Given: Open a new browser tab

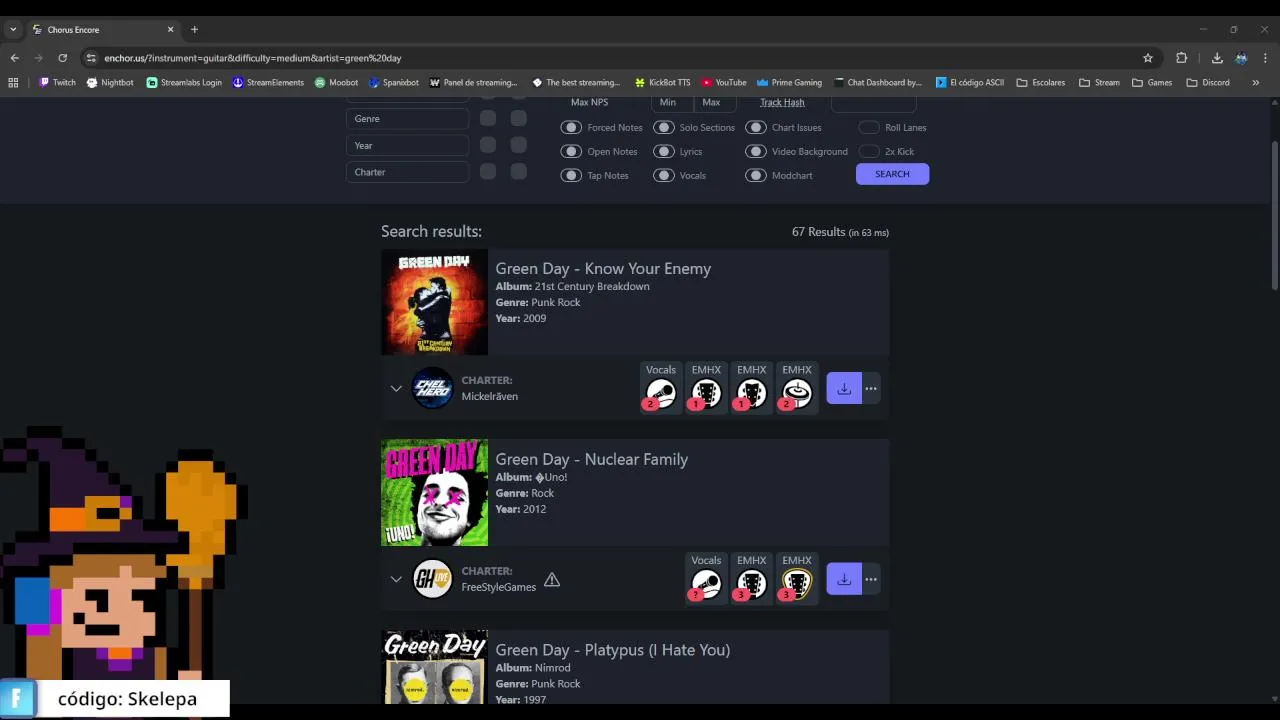Looking at the screenshot, I should coord(194,30).
